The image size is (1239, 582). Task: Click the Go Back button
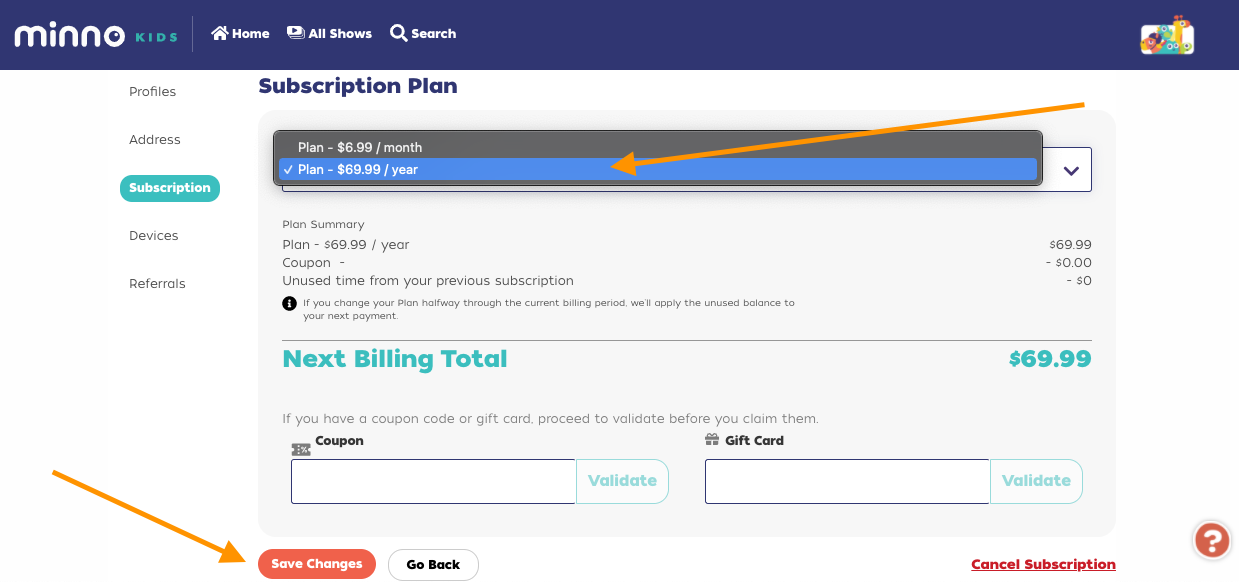click(x=433, y=565)
